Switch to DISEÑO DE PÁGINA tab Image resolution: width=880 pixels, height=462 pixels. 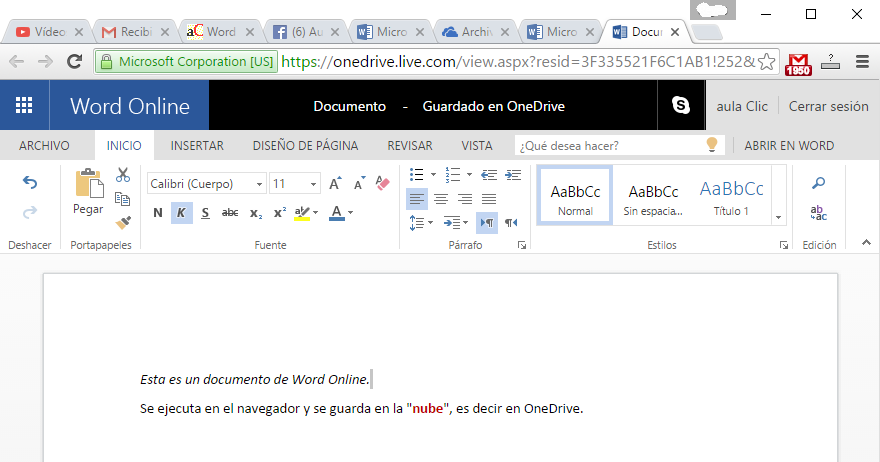click(305, 145)
